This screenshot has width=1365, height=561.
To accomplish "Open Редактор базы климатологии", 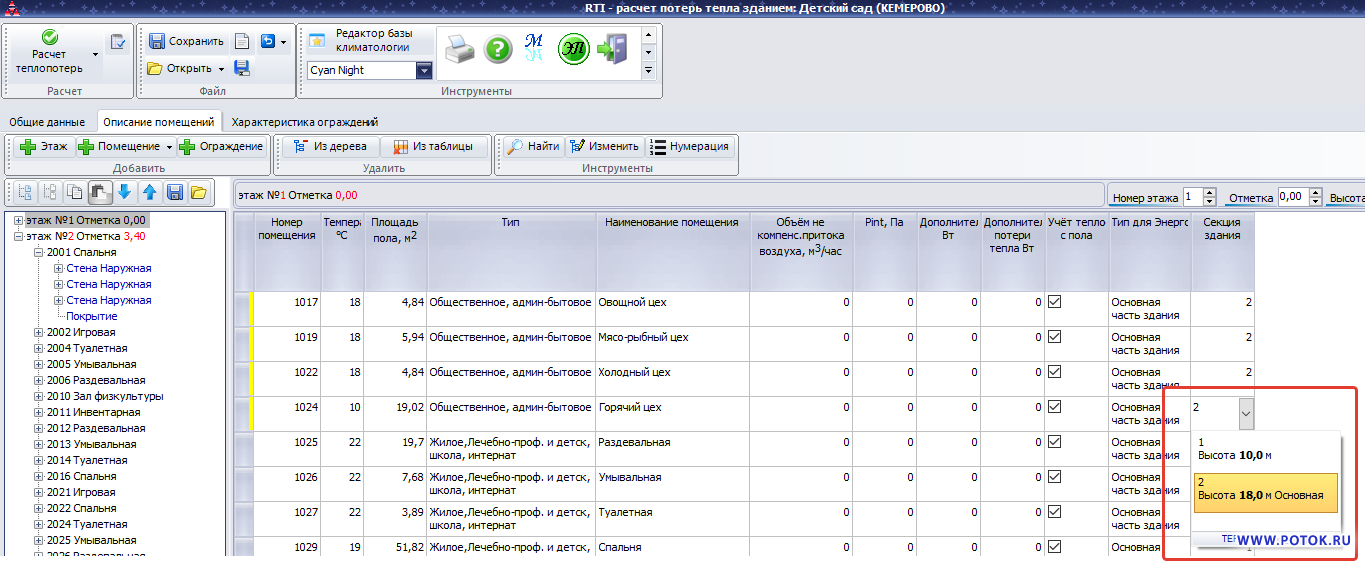I will (371, 41).
